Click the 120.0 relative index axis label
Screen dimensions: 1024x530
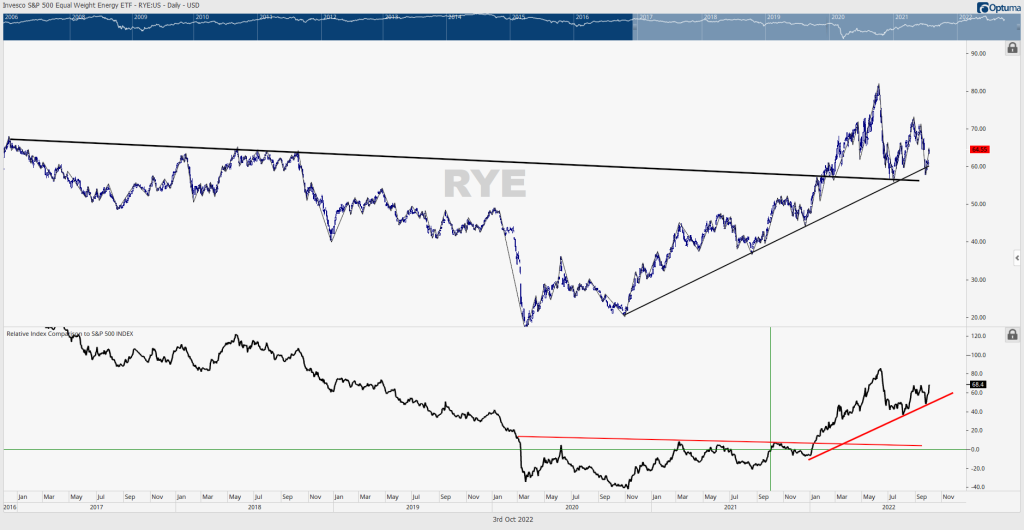pos(978,337)
